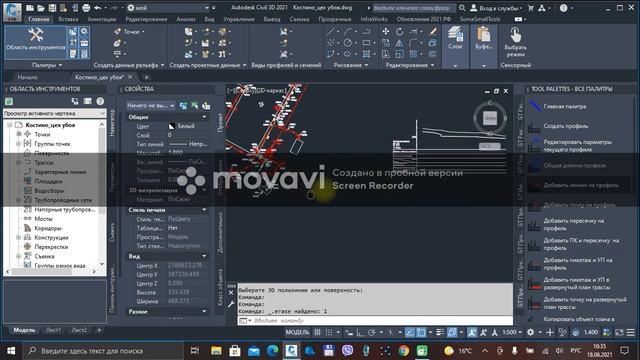Click the customization hamburger icon in status bar

(x=631, y=332)
